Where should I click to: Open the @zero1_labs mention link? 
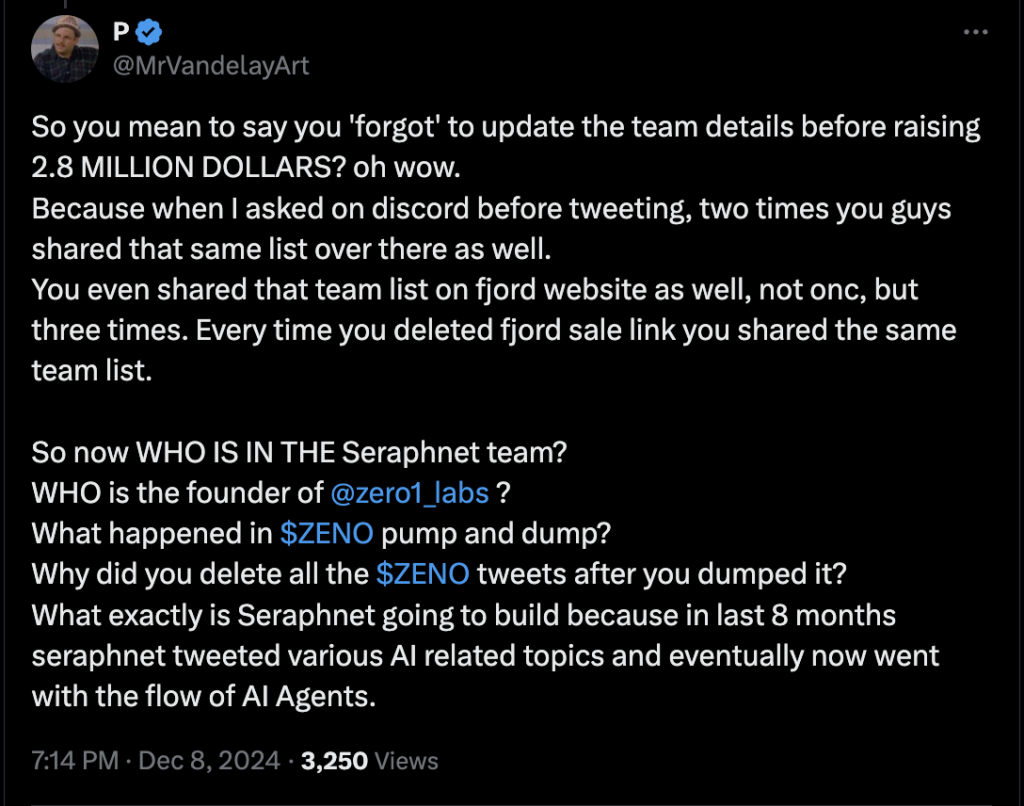[x=409, y=493]
